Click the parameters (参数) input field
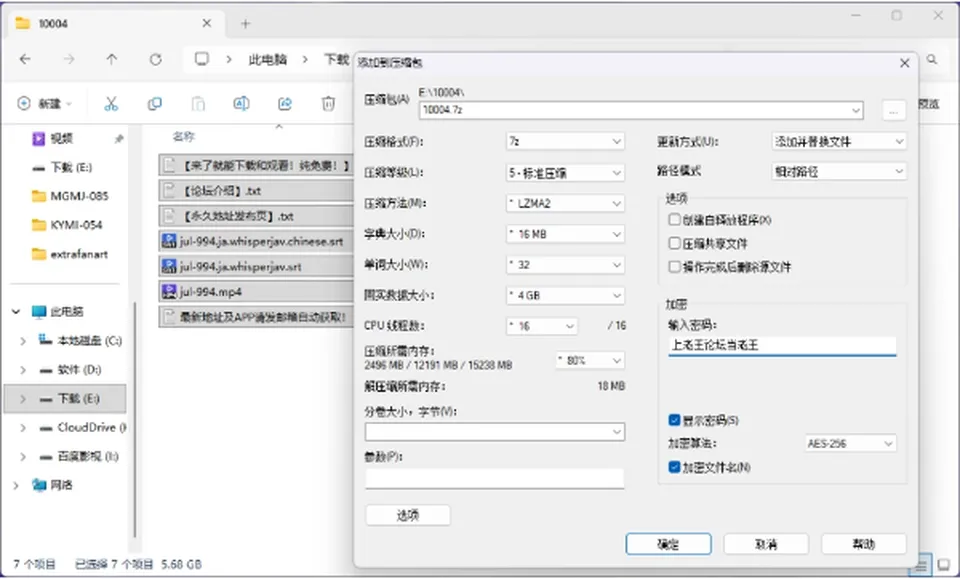This screenshot has width=960, height=579. 495,479
